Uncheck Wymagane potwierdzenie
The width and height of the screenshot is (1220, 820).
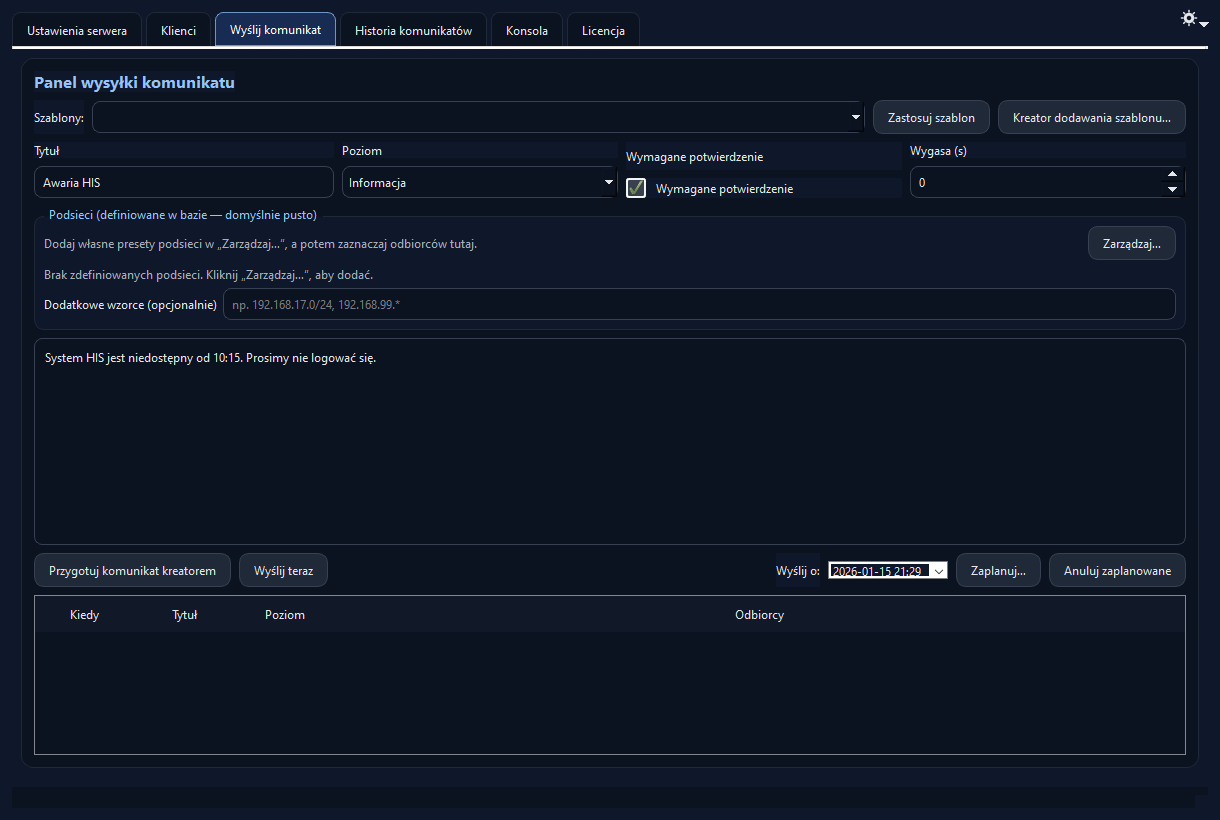click(636, 188)
